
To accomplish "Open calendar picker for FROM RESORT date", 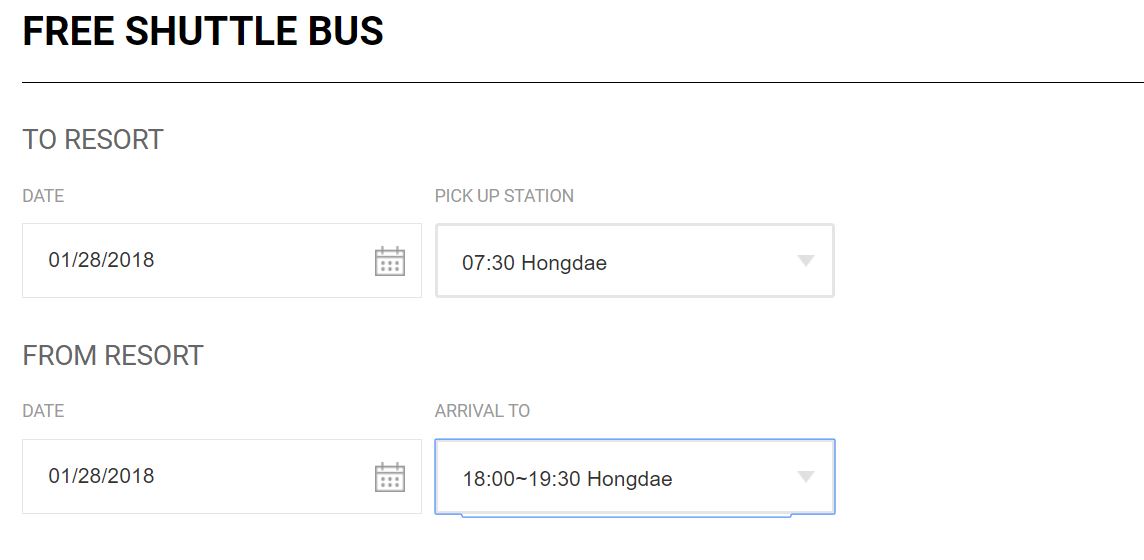I will coord(389,477).
